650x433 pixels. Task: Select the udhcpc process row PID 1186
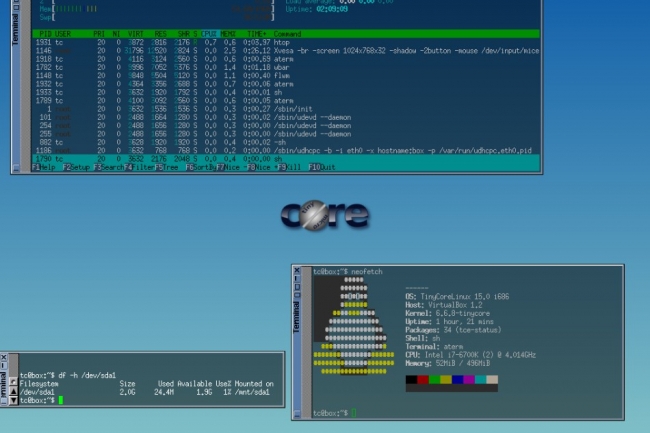click(286, 150)
